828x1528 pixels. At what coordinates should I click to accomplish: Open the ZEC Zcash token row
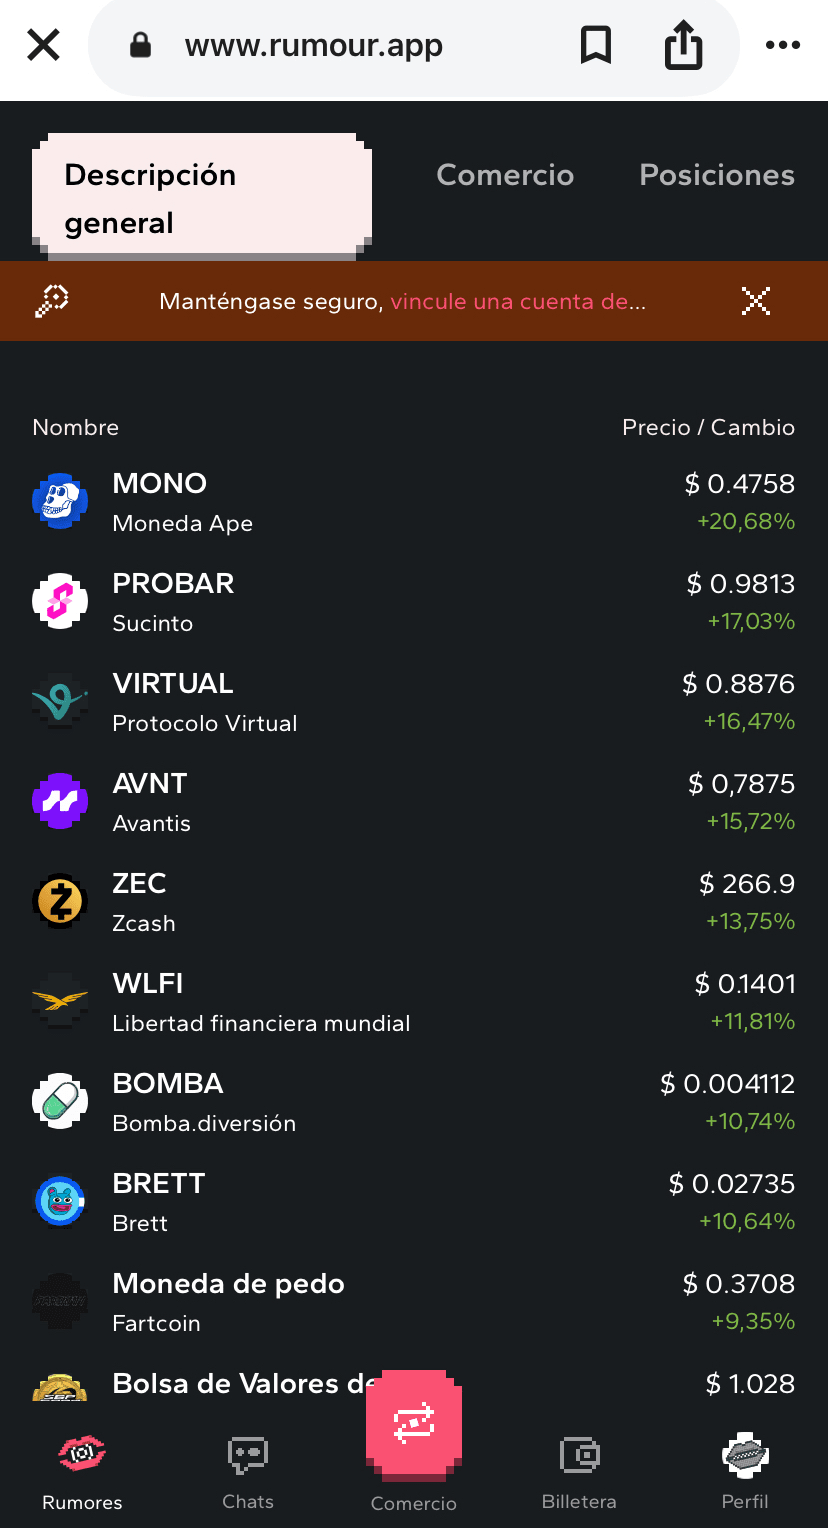point(400,900)
